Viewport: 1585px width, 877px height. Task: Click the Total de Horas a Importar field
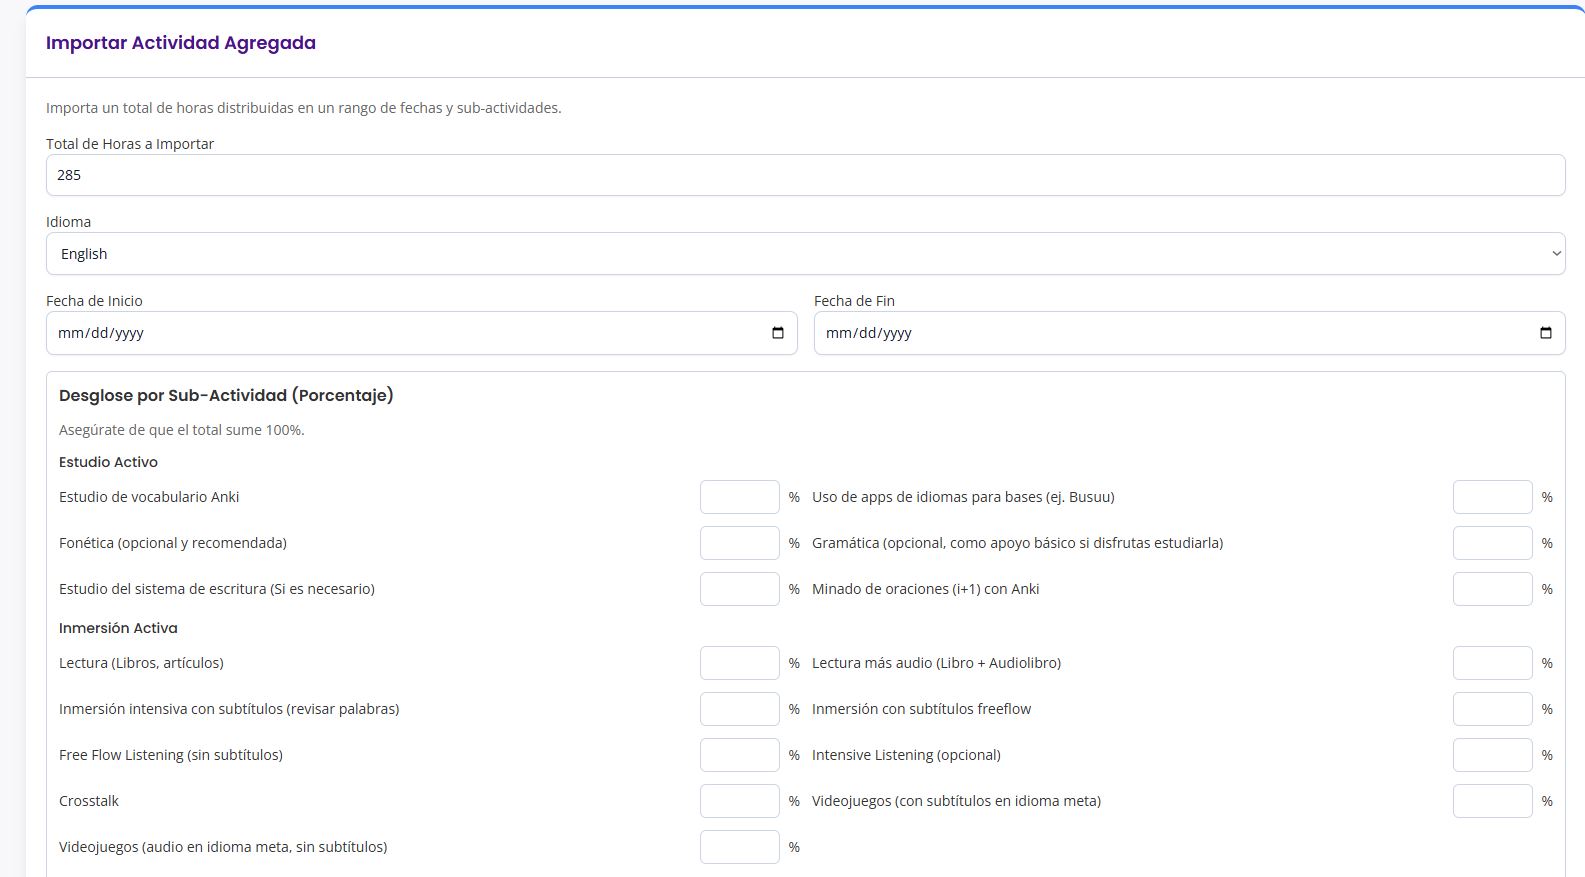click(805, 175)
